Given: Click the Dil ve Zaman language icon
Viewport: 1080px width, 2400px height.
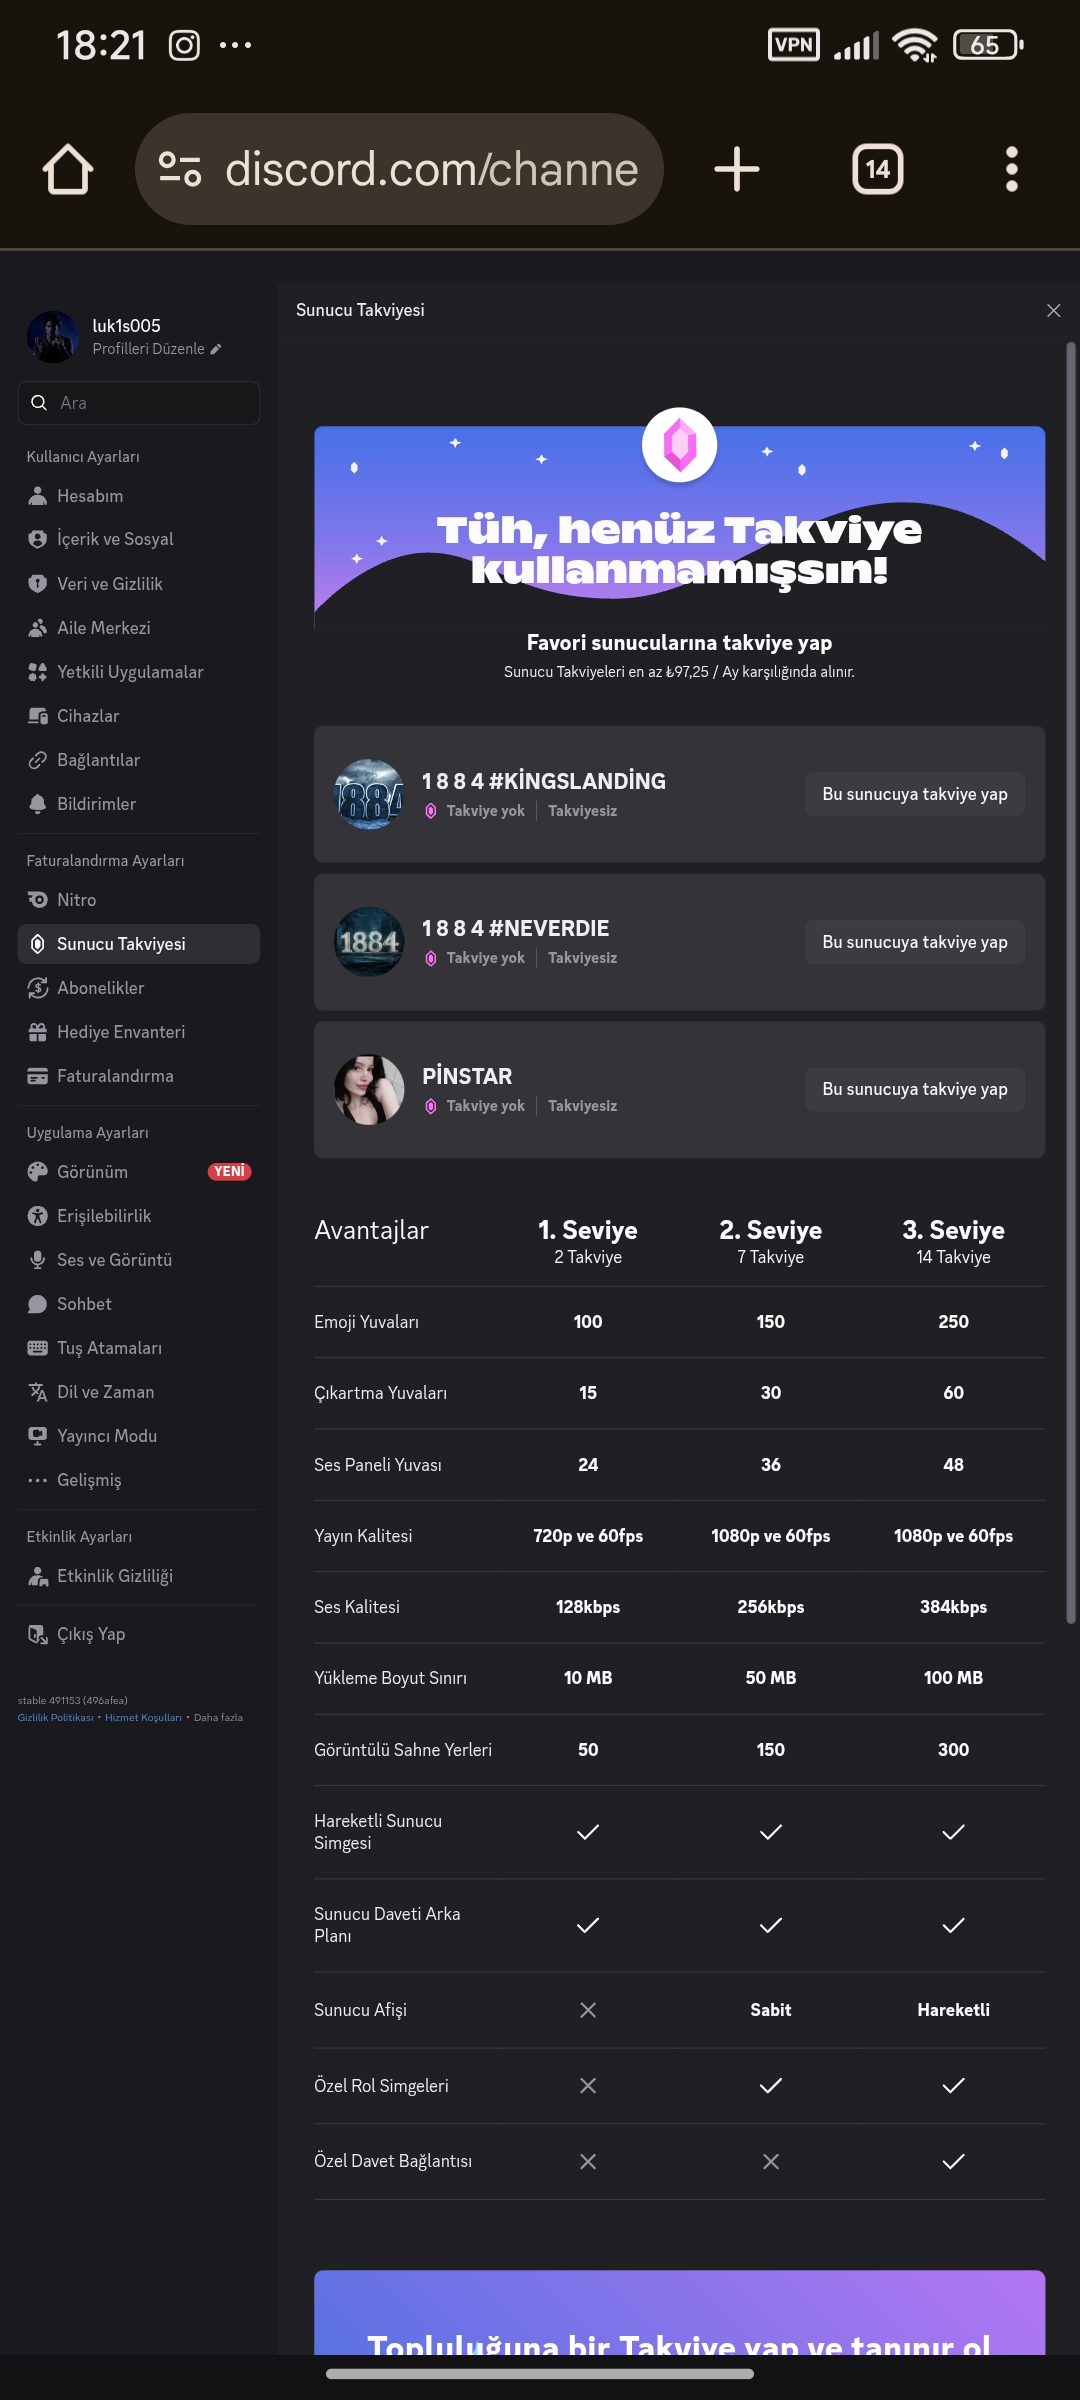Looking at the screenshot, I should pyautogui.click(x=37, y=1392).
